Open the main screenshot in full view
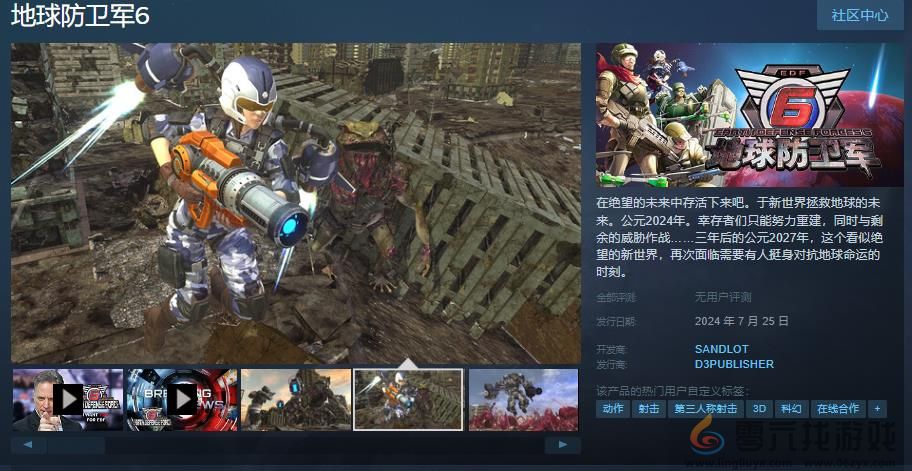Image resolution: width=912 pixels, height=471 pixels. 296,203
